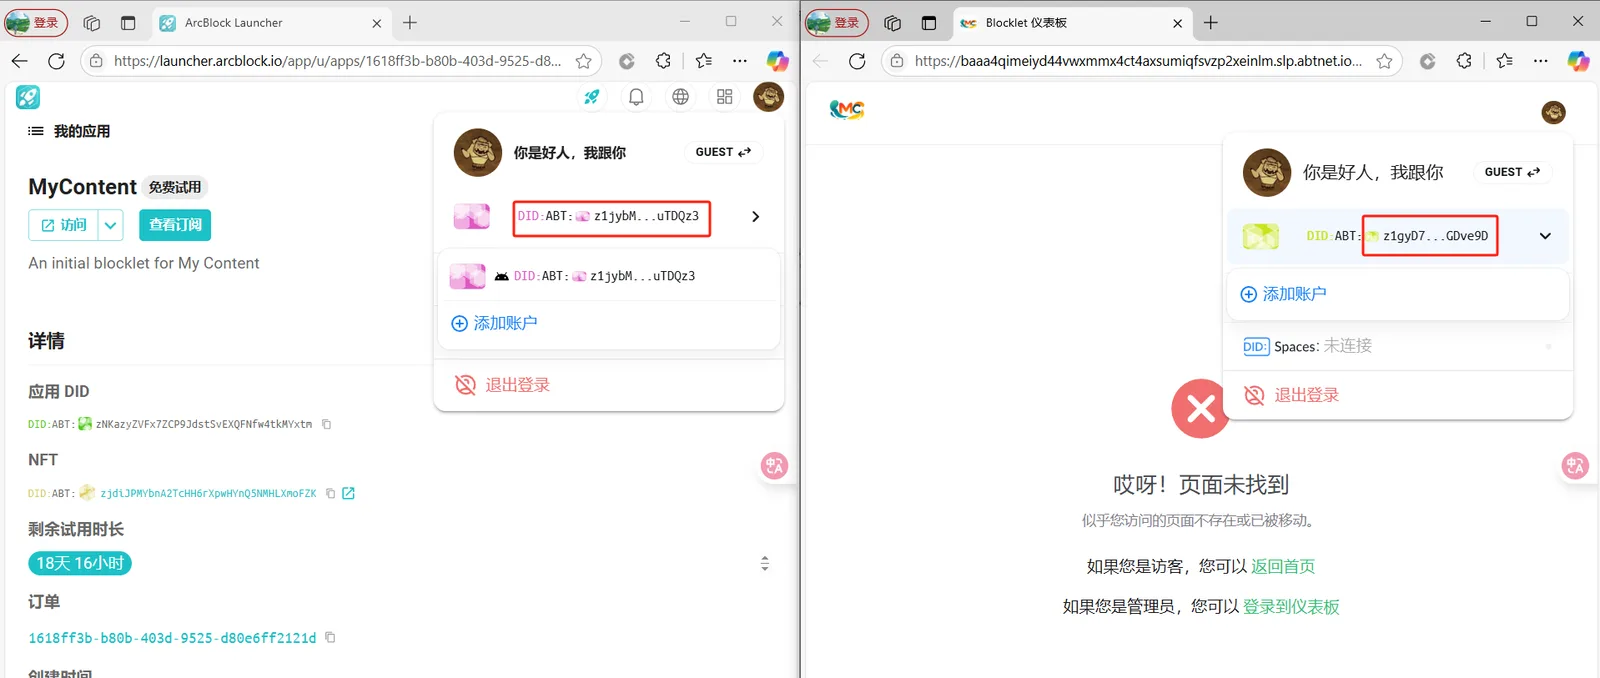
Task: Copy the application DID zNKazyZVFx7Z
Action: [326, 424]
